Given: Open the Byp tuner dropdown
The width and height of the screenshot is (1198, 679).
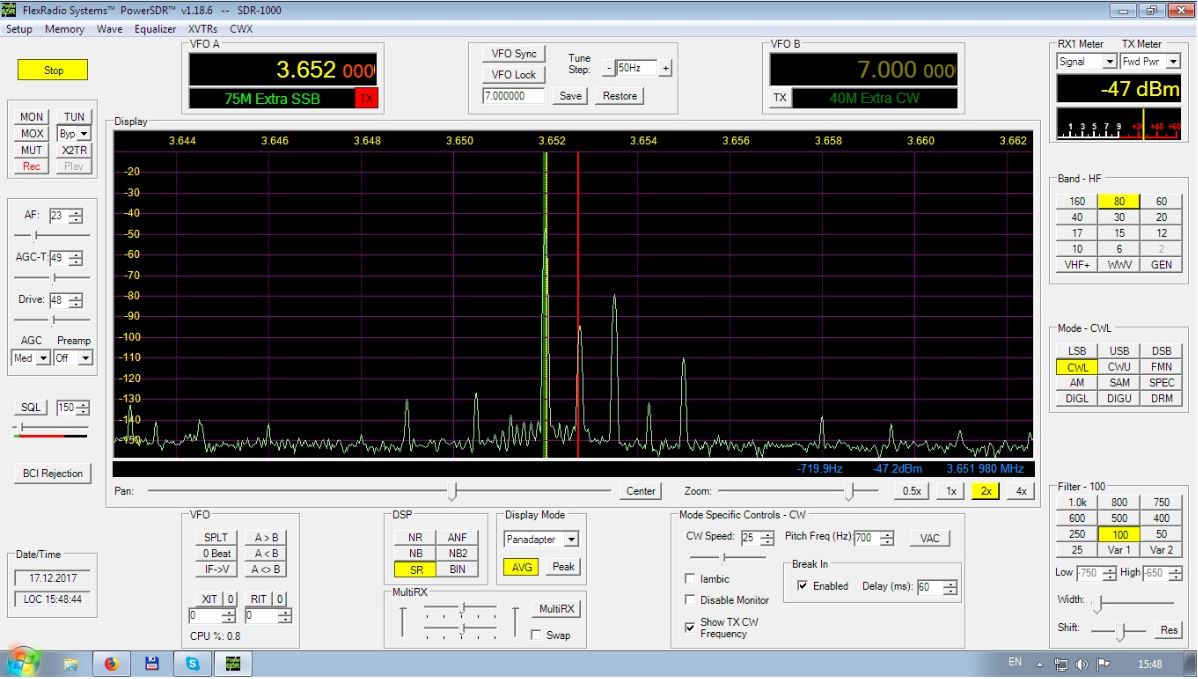Looking at the screenshot, I should 74,134.
